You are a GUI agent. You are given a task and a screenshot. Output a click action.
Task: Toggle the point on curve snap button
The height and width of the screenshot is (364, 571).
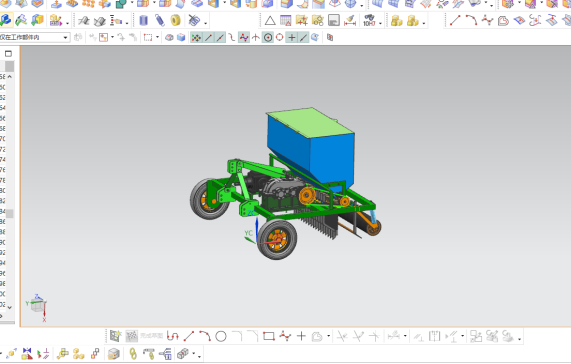pos(303,37)
